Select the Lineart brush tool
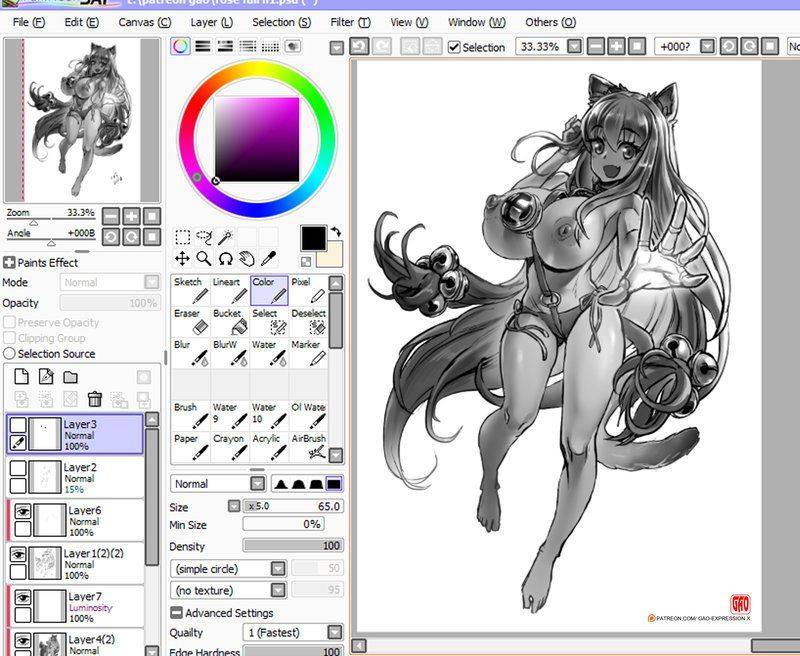 (x=230, y=290)
